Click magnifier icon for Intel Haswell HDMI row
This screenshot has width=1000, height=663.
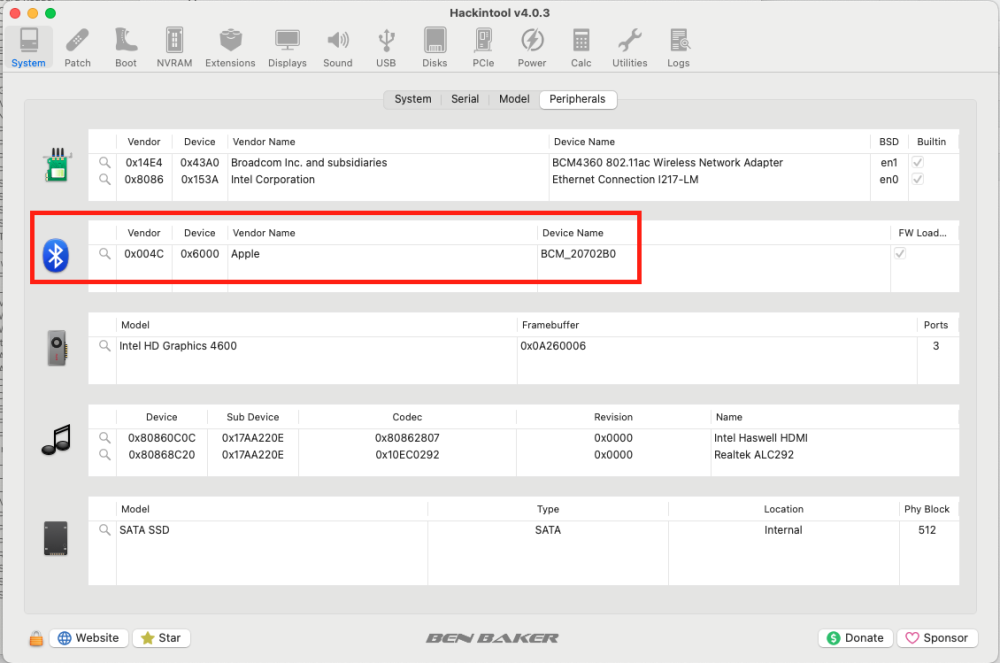(x=105, y=438)
